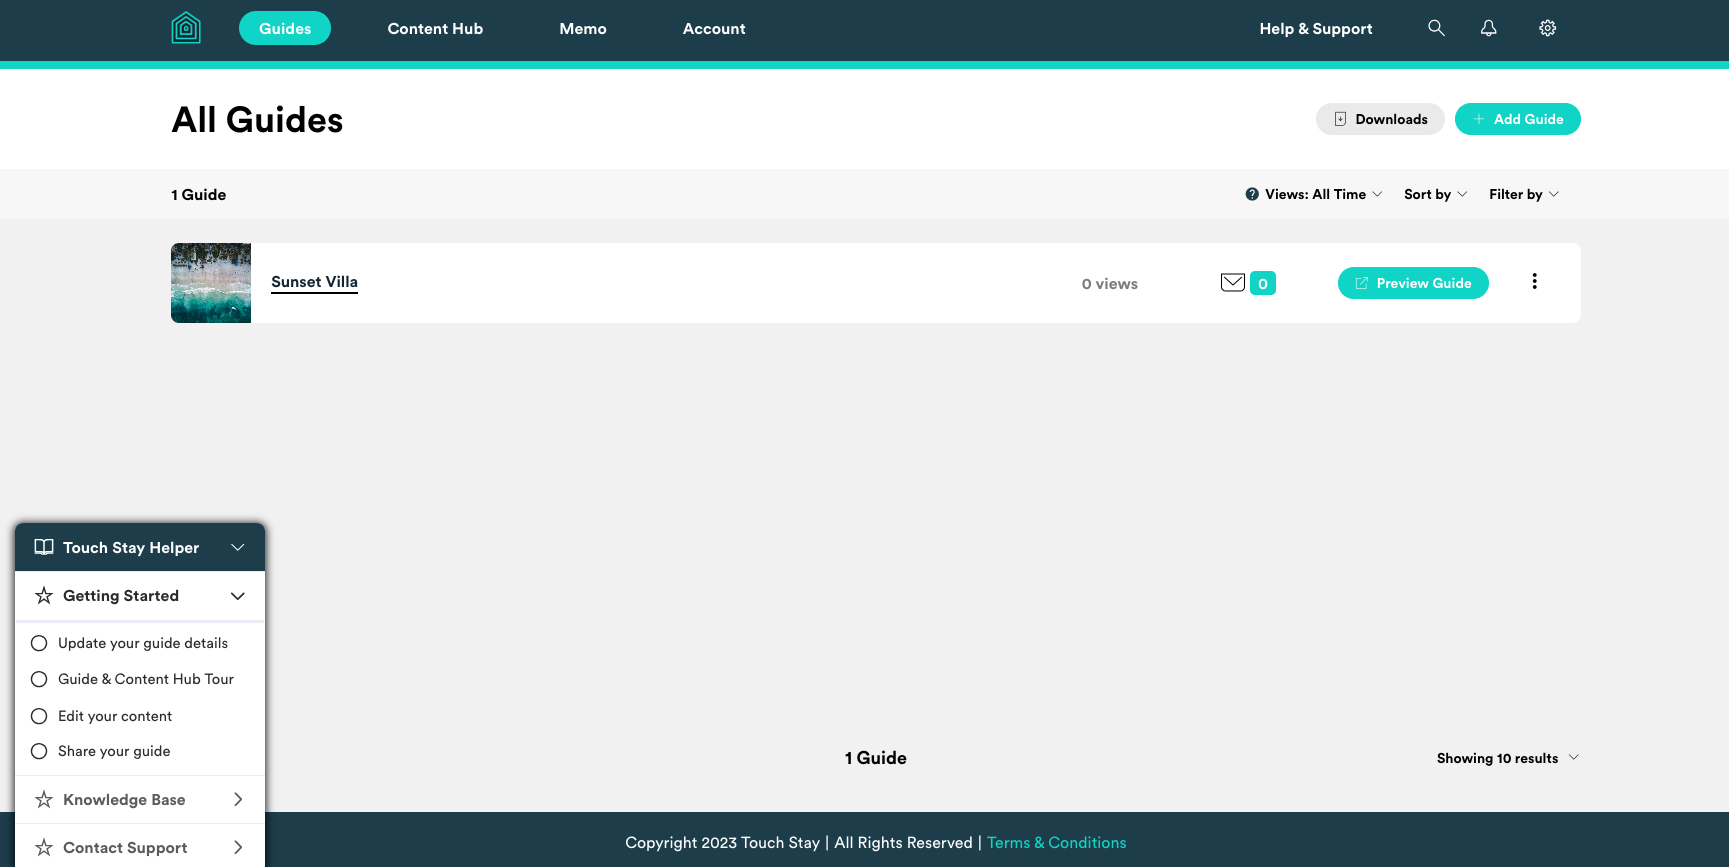Open notifications bell icon

pyautogui.click(x=1488, y=28)
